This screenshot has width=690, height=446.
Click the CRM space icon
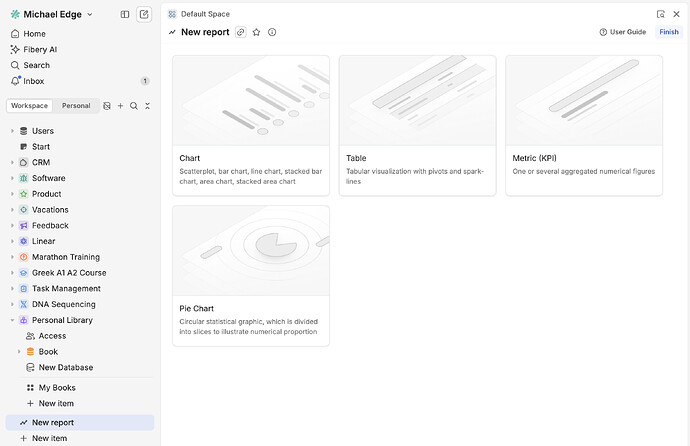[x=24, y=163]
